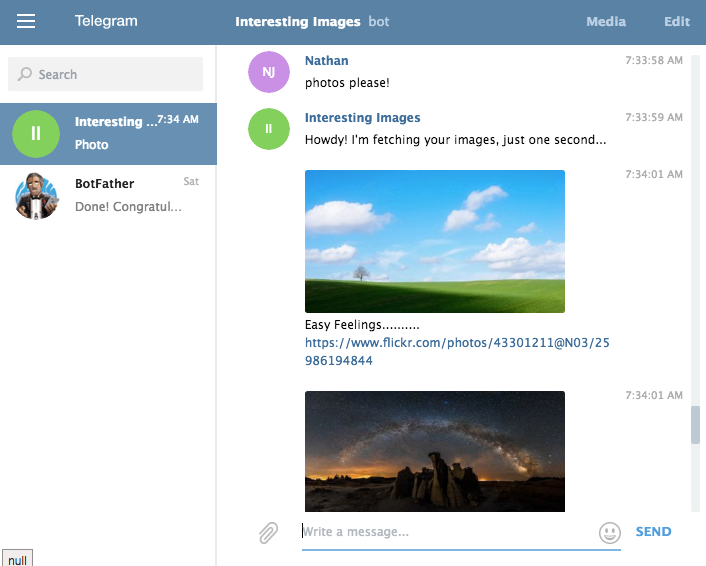Click the 'Easy Feelings' caption text
The image size is (706, 566).
pyautogui.click(x=362, y=325)
